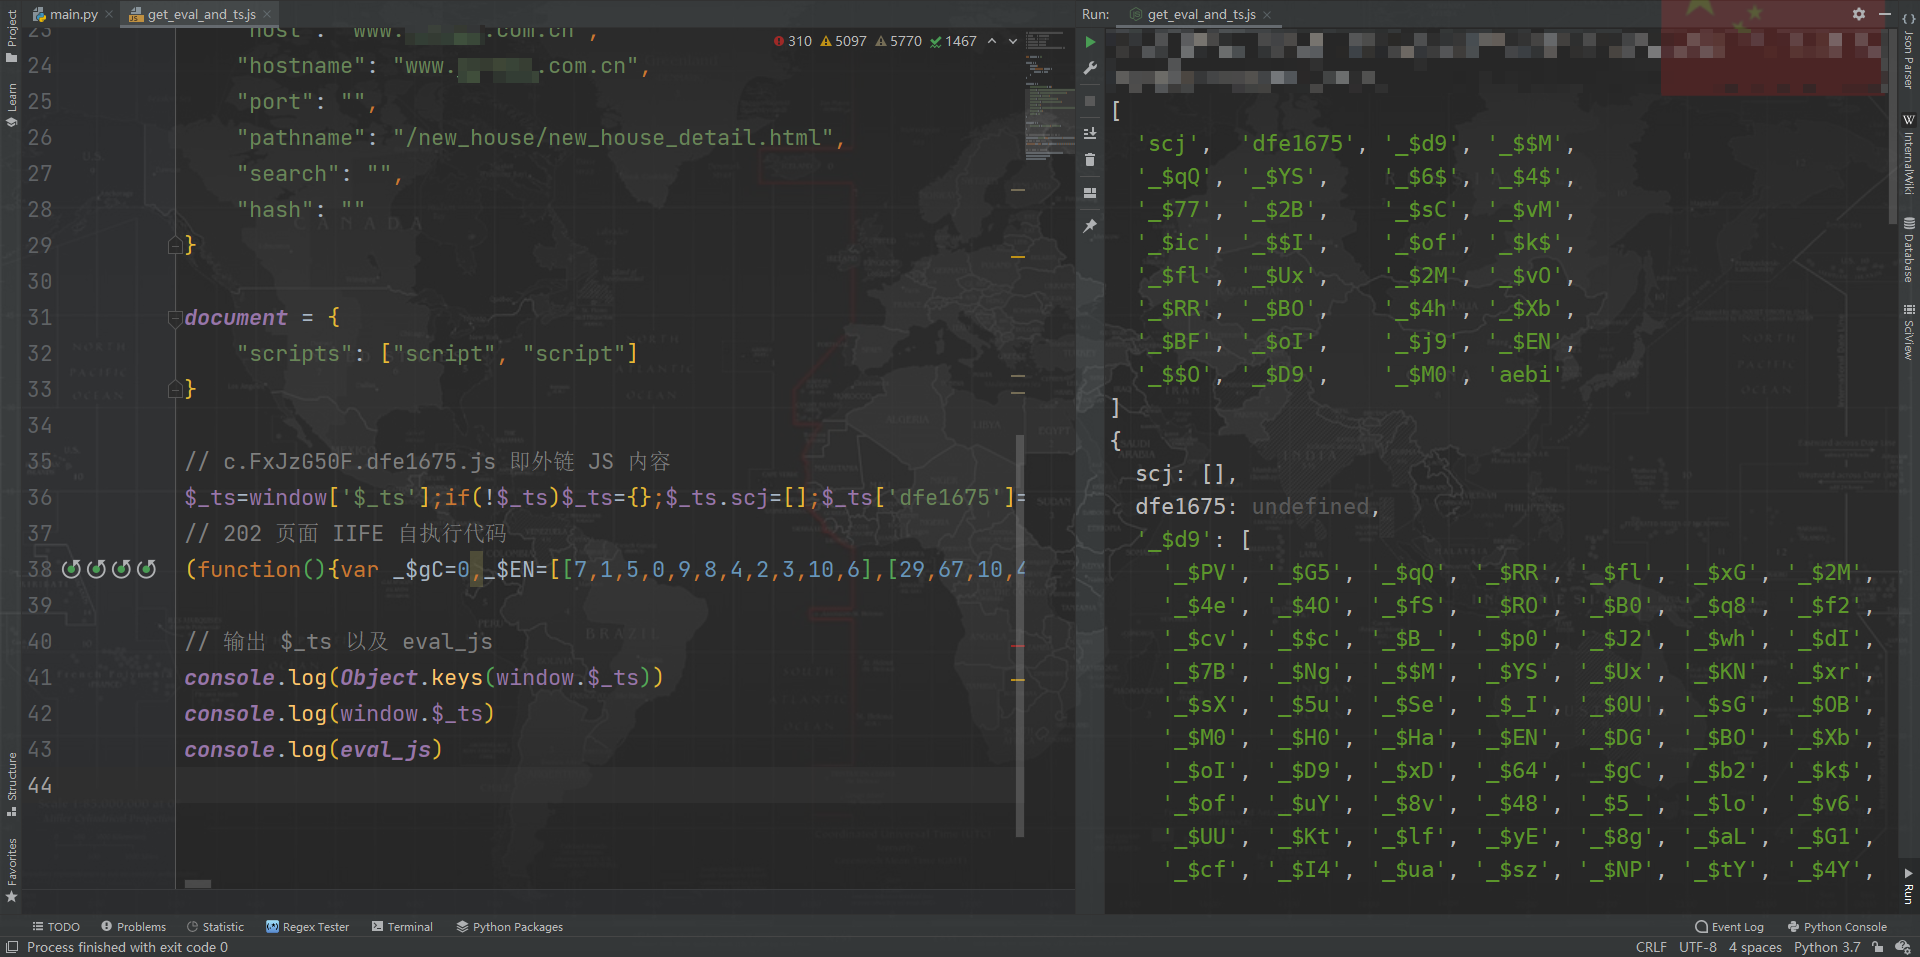Click the editor vertical scrollbar
The image size is (1920, 957).
coord(1020,635)
